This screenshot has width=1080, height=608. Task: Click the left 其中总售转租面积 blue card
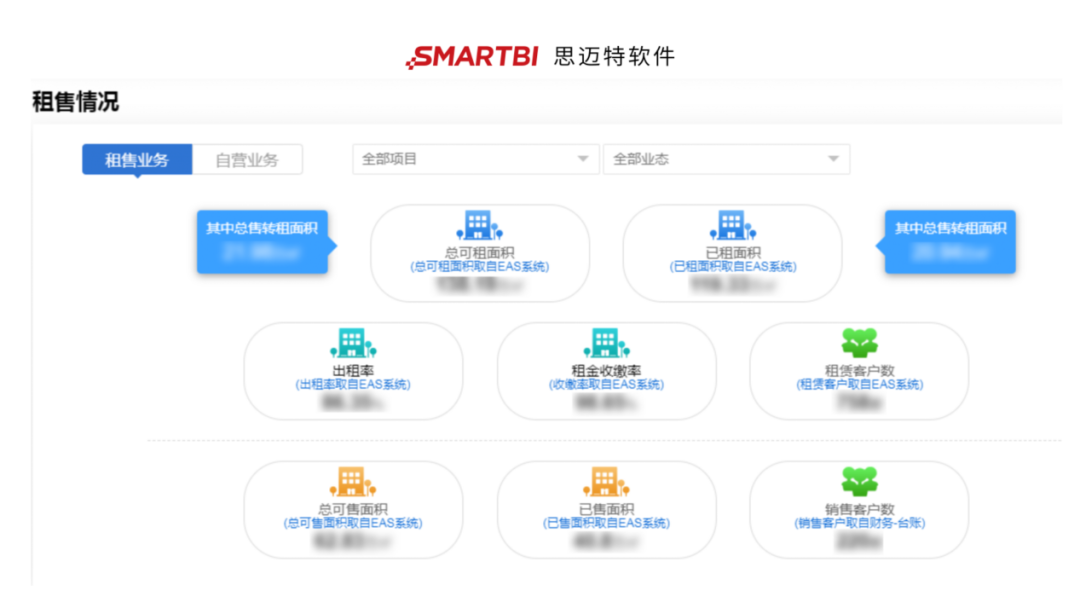pos(262,241)
